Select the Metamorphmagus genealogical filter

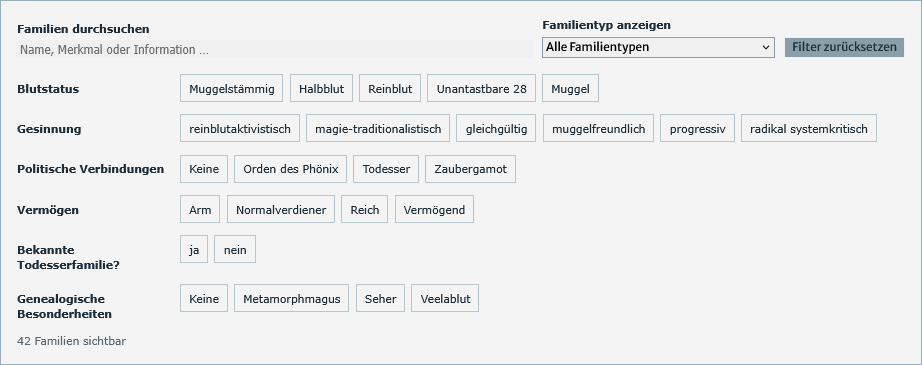click(x=292, y=299)
